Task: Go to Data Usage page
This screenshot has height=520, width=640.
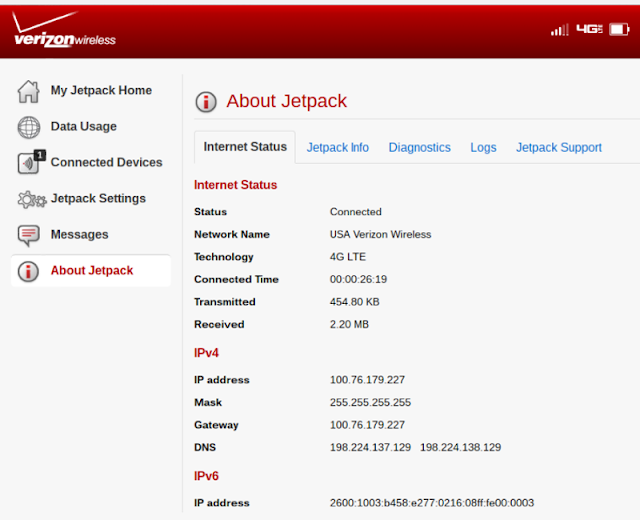Action: click(84, 127)
